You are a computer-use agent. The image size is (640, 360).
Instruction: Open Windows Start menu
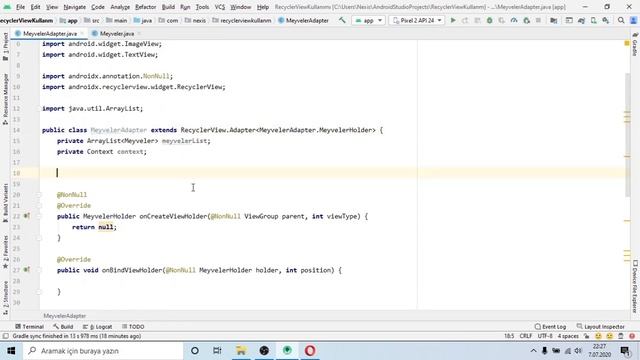(11, 351)
